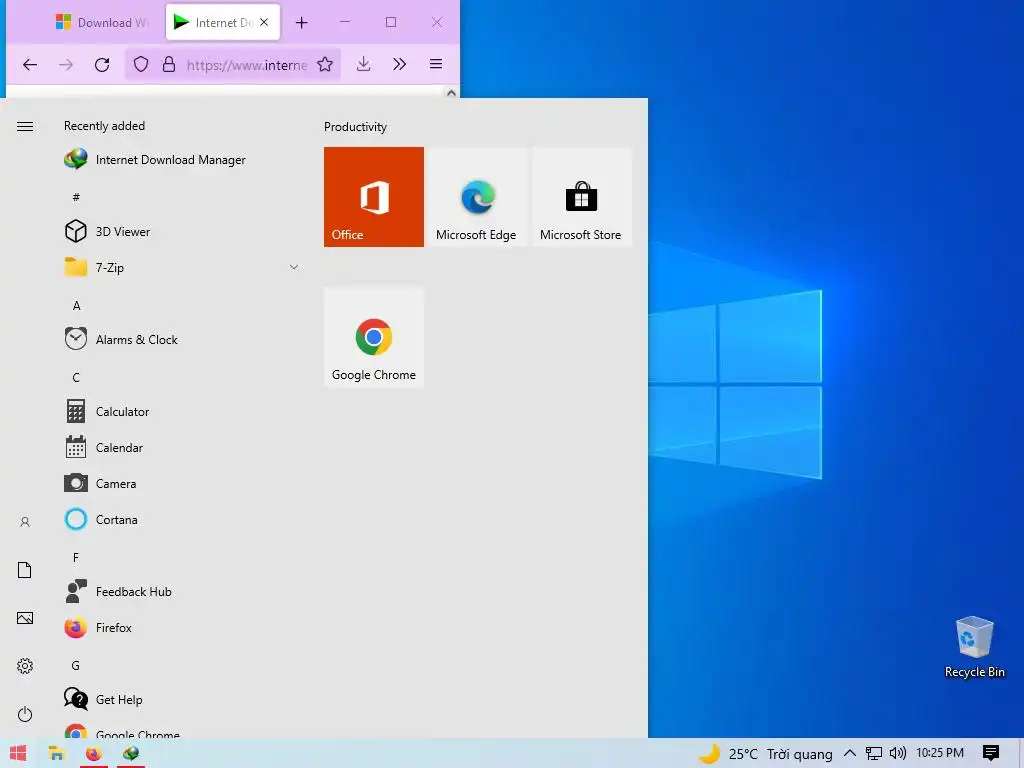Reload the browser page
Image resolution: width=1024 pixels, height=768 pixels.
102,64
